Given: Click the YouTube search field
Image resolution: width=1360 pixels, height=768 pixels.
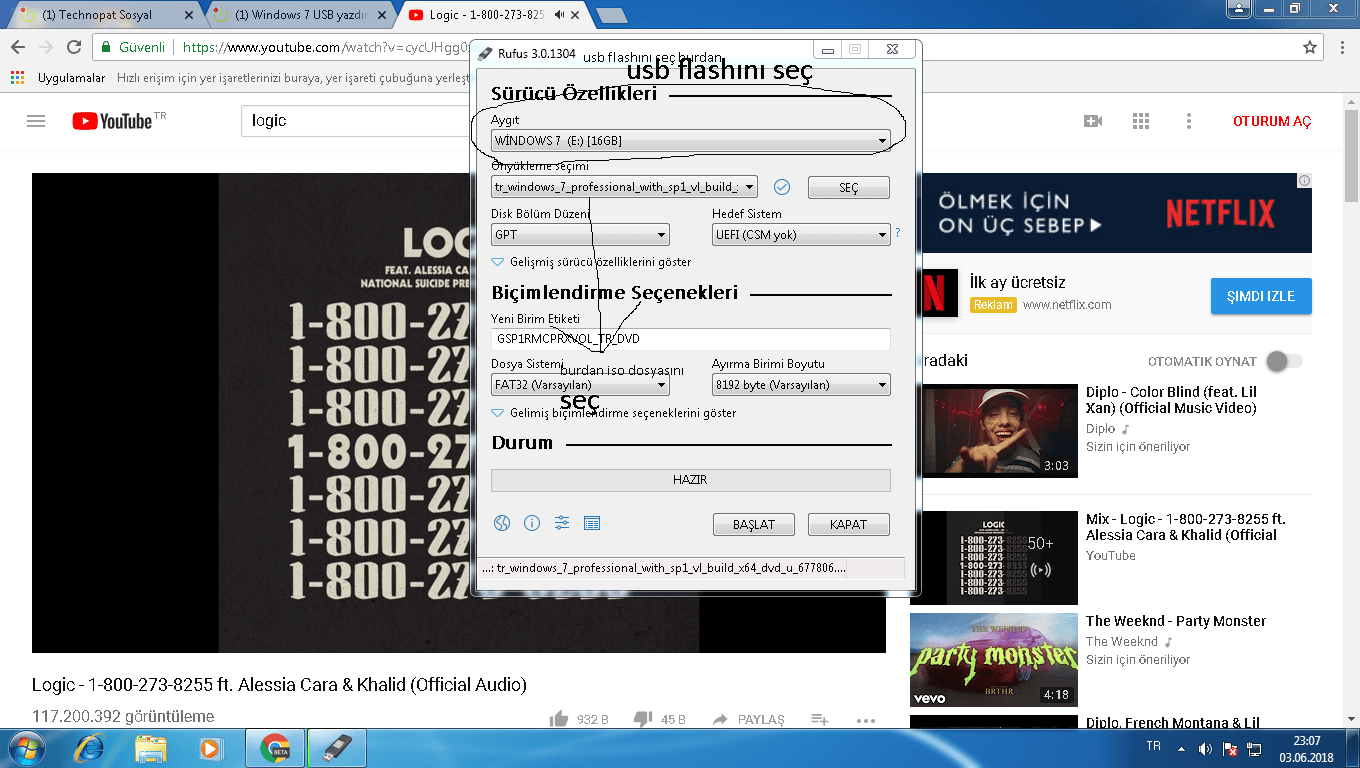Looking at the screenshot, I should pos(355,121).
